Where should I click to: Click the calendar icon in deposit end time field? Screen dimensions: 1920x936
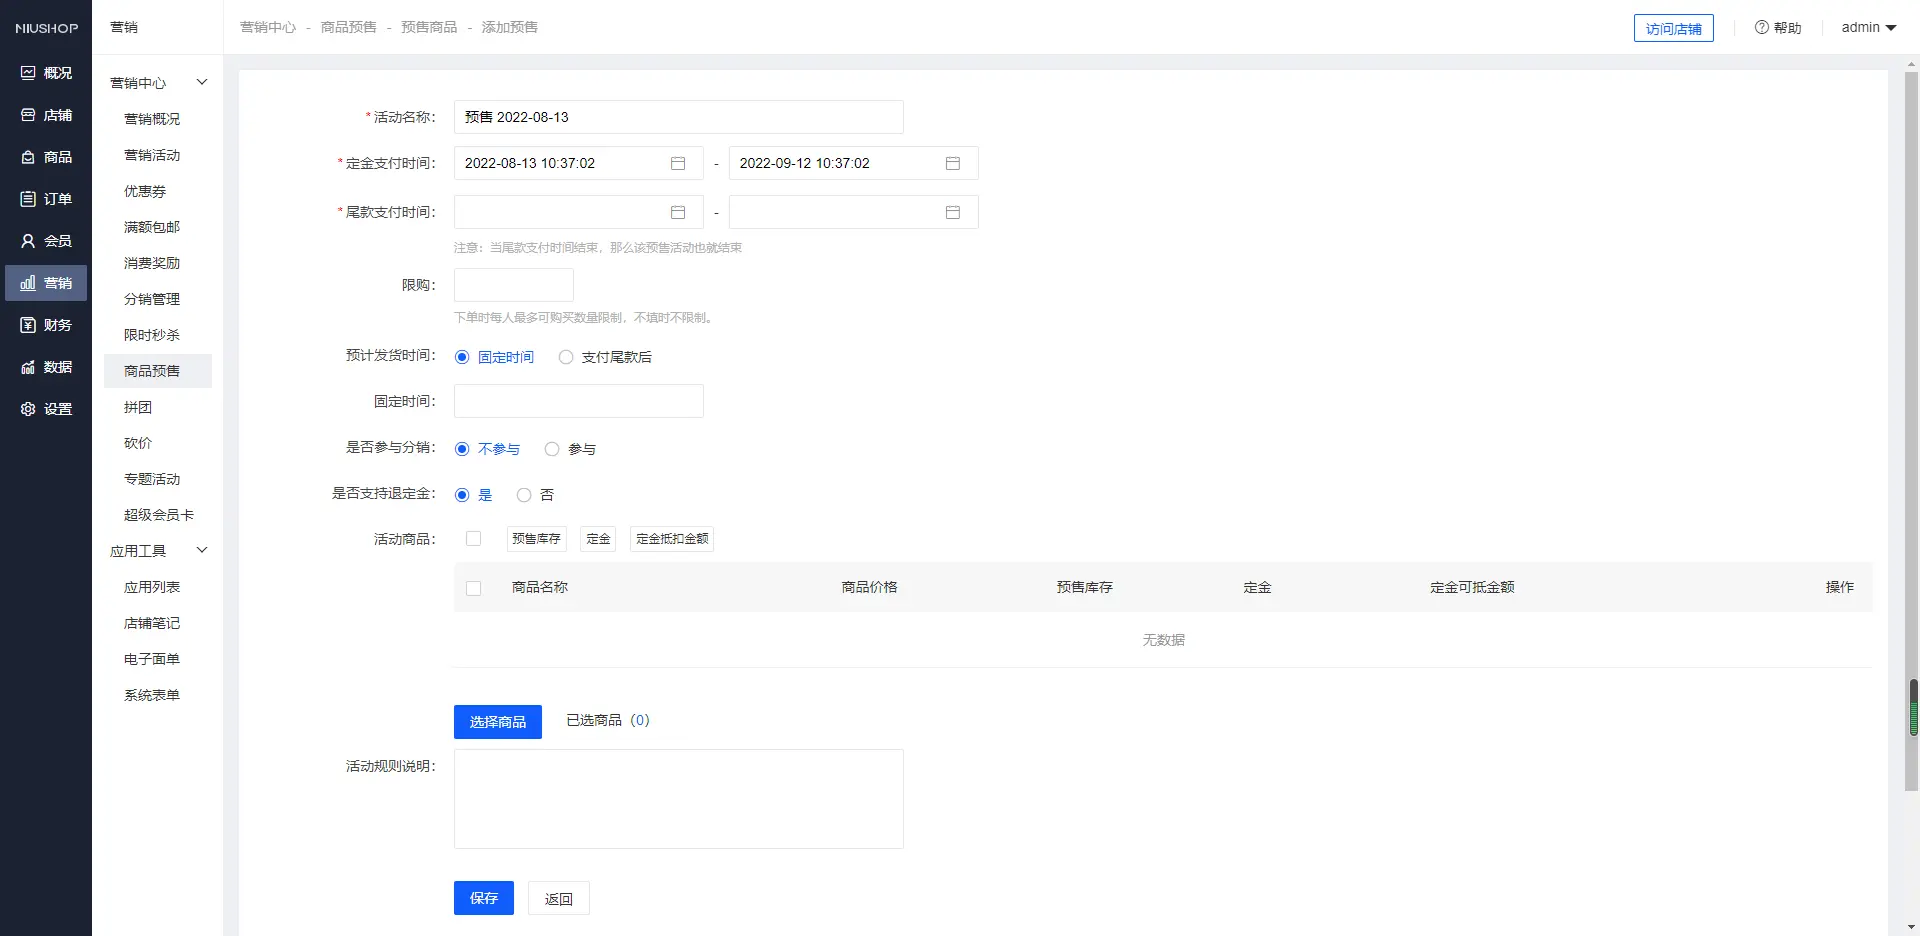tap(953, 163)
